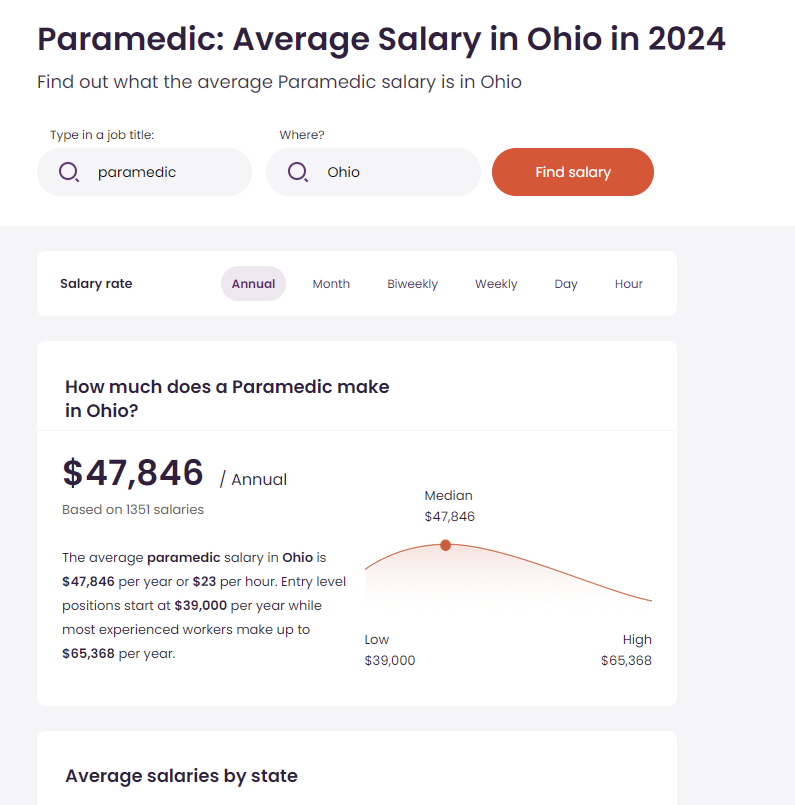The width and height of the screenshot is (795, 805).
Task: Click the page title about Paramedic salary
Action: 381,40
